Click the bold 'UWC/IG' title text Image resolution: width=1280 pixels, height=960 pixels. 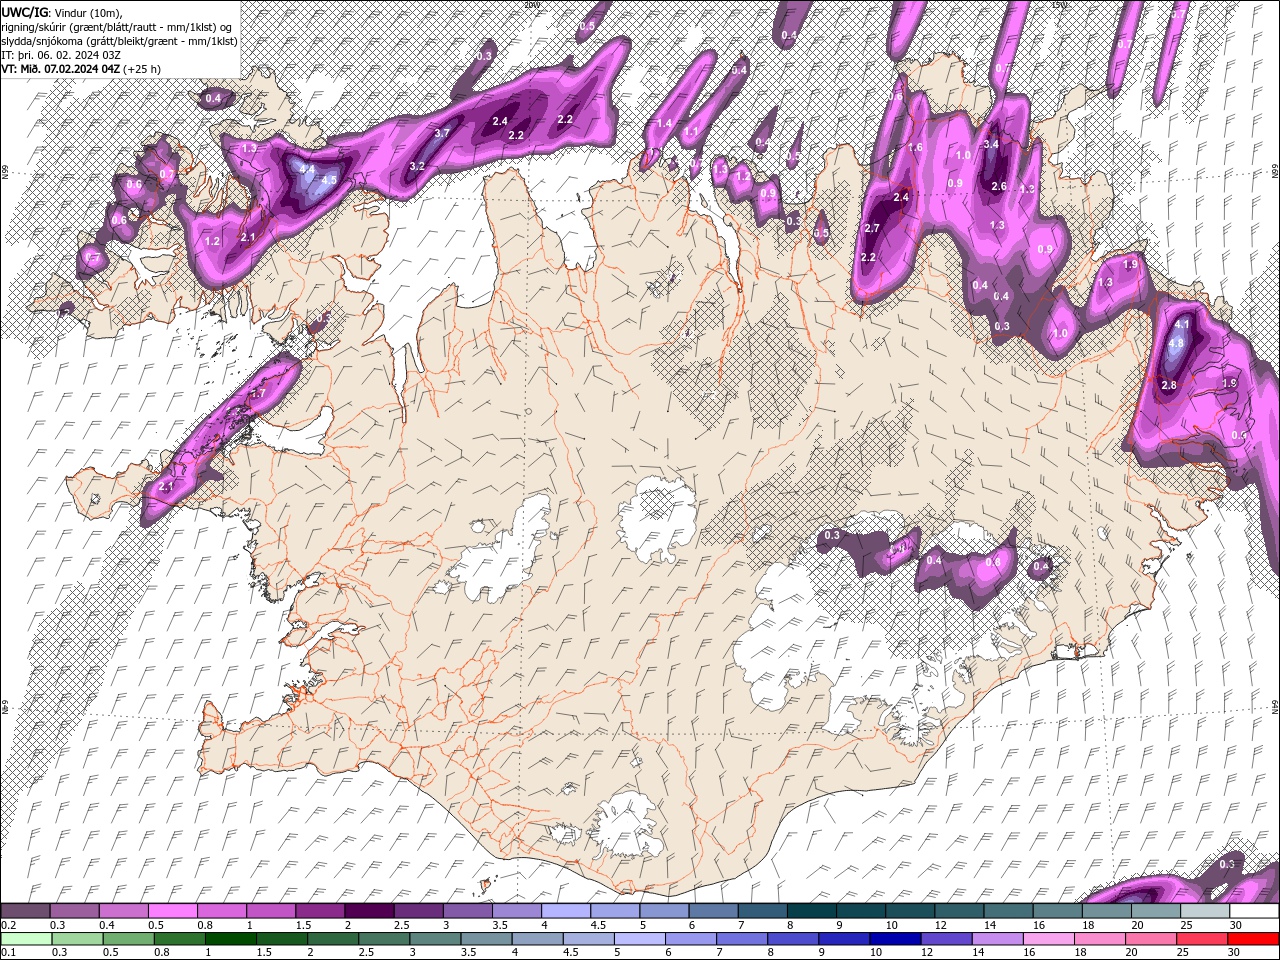[x=24, y=12]
